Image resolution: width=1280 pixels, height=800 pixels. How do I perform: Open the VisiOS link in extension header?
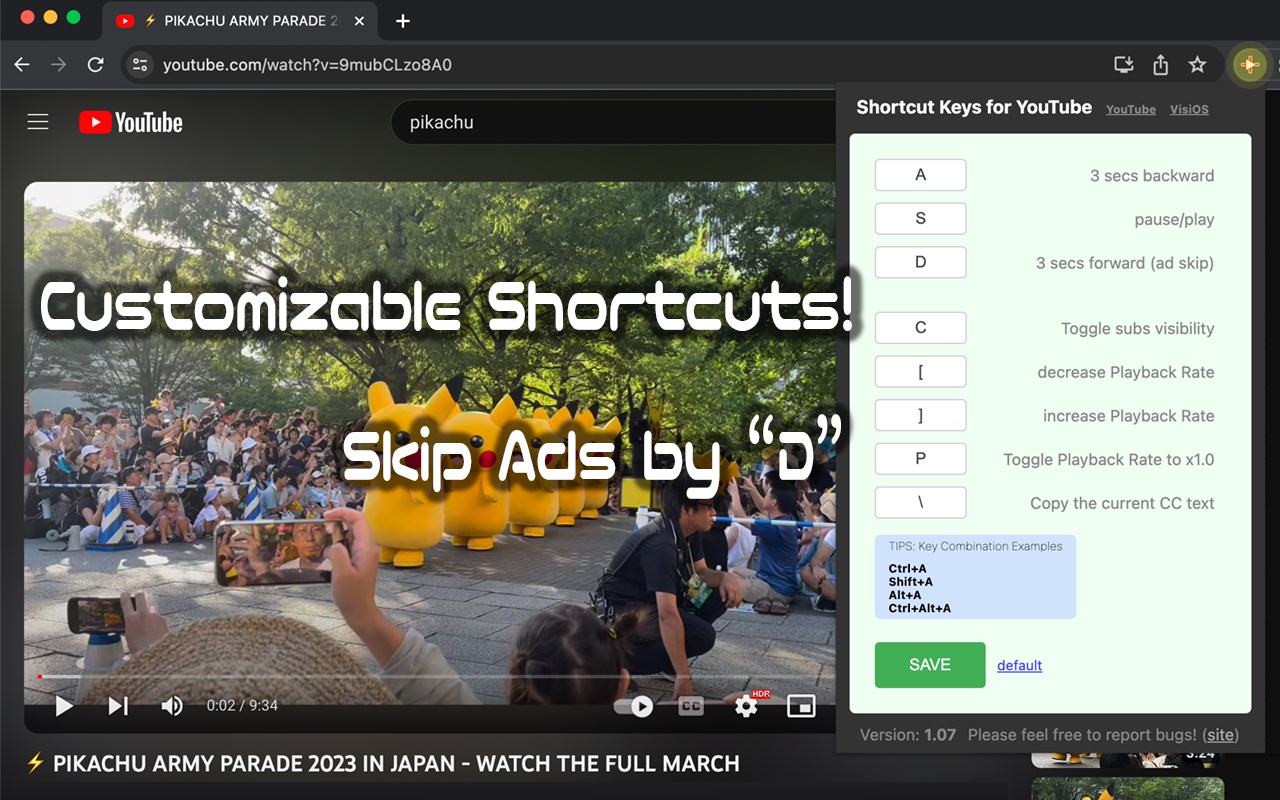tap(1189, 109)
